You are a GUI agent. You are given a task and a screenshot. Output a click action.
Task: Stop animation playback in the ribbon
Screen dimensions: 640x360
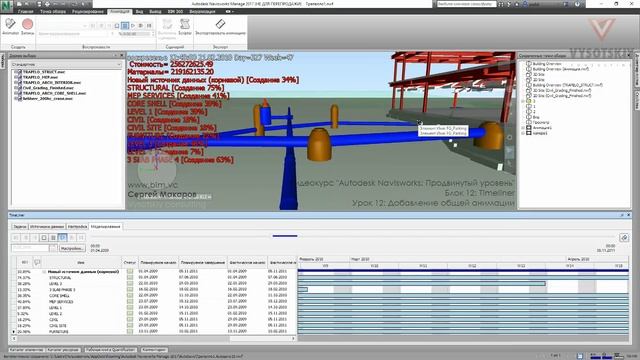coord(117,26)
